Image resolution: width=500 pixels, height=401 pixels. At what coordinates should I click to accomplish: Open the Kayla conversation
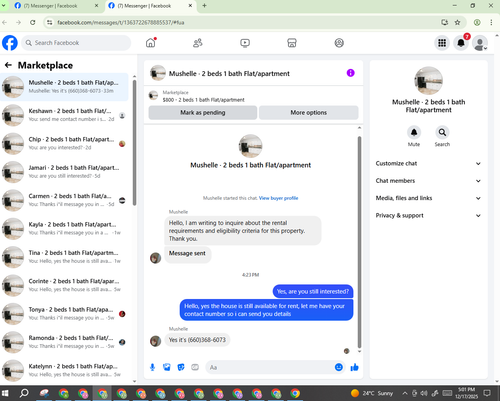(64, 228)
